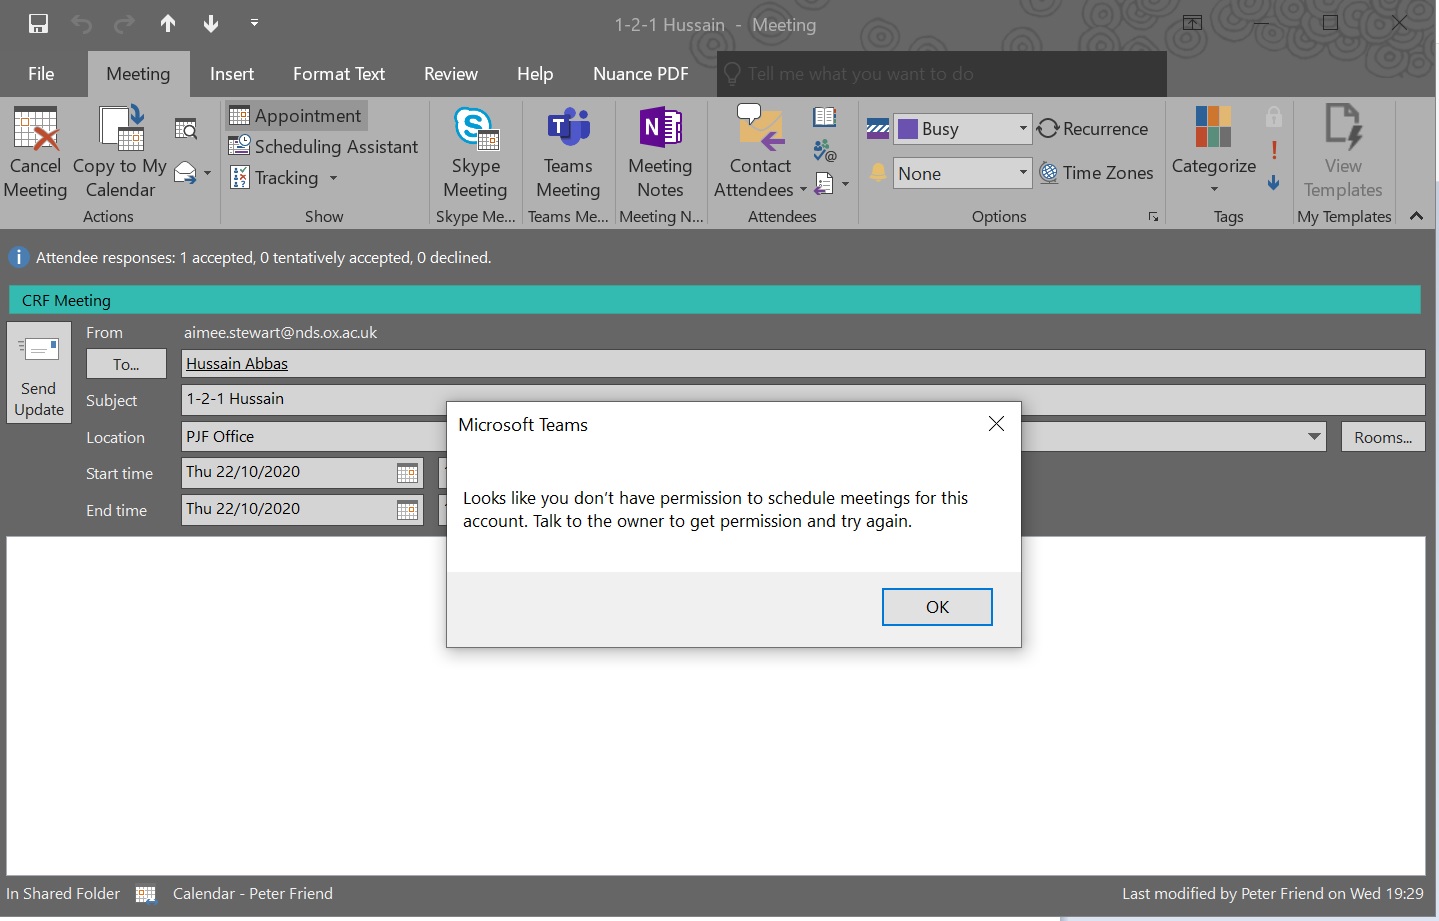Expand the Location dropdown arrow
This screenshot has width=1439, height=921.
pos(1314,437)
